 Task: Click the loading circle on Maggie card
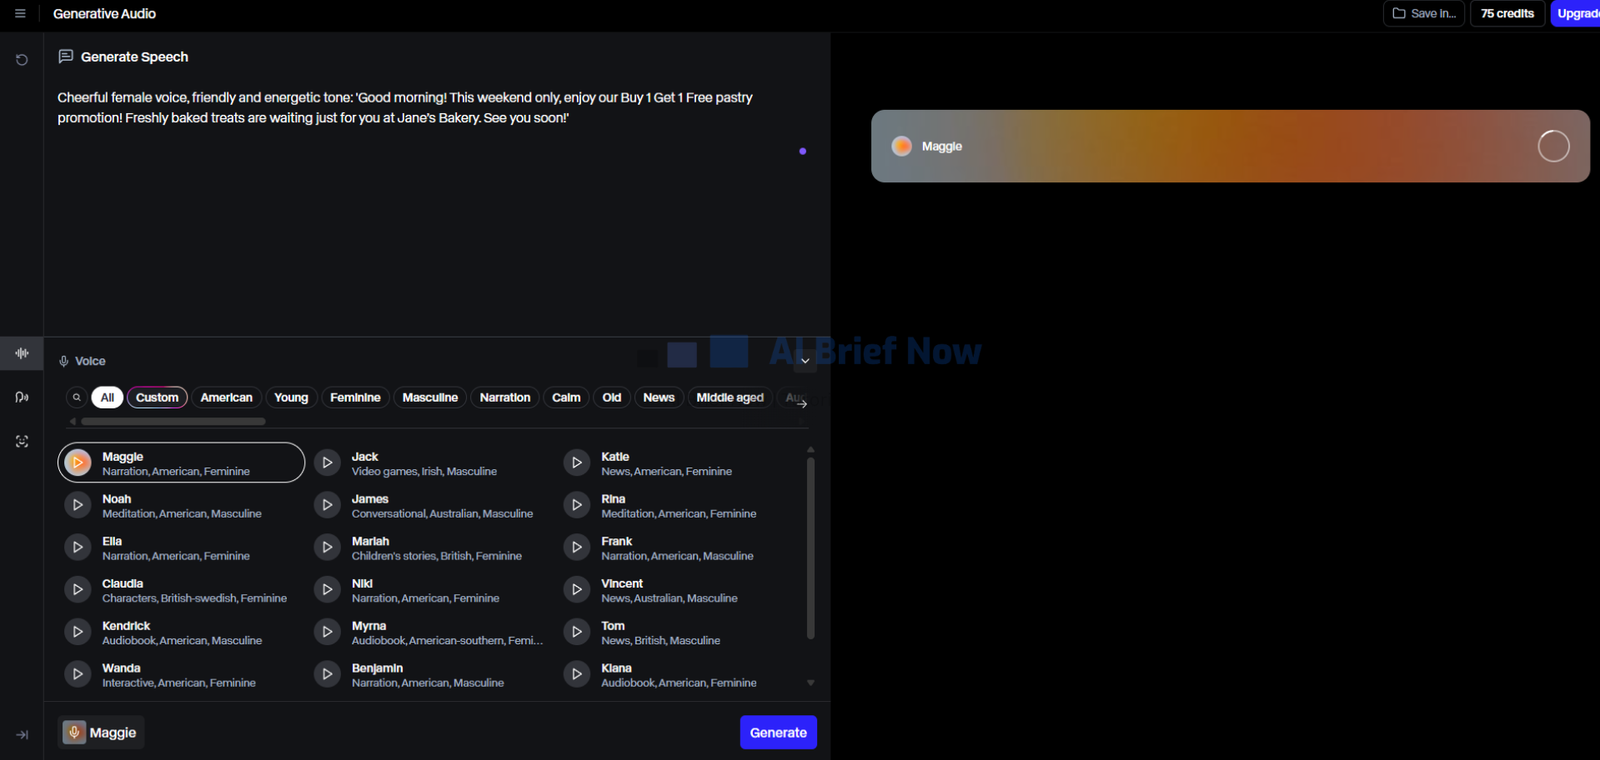1553,146
